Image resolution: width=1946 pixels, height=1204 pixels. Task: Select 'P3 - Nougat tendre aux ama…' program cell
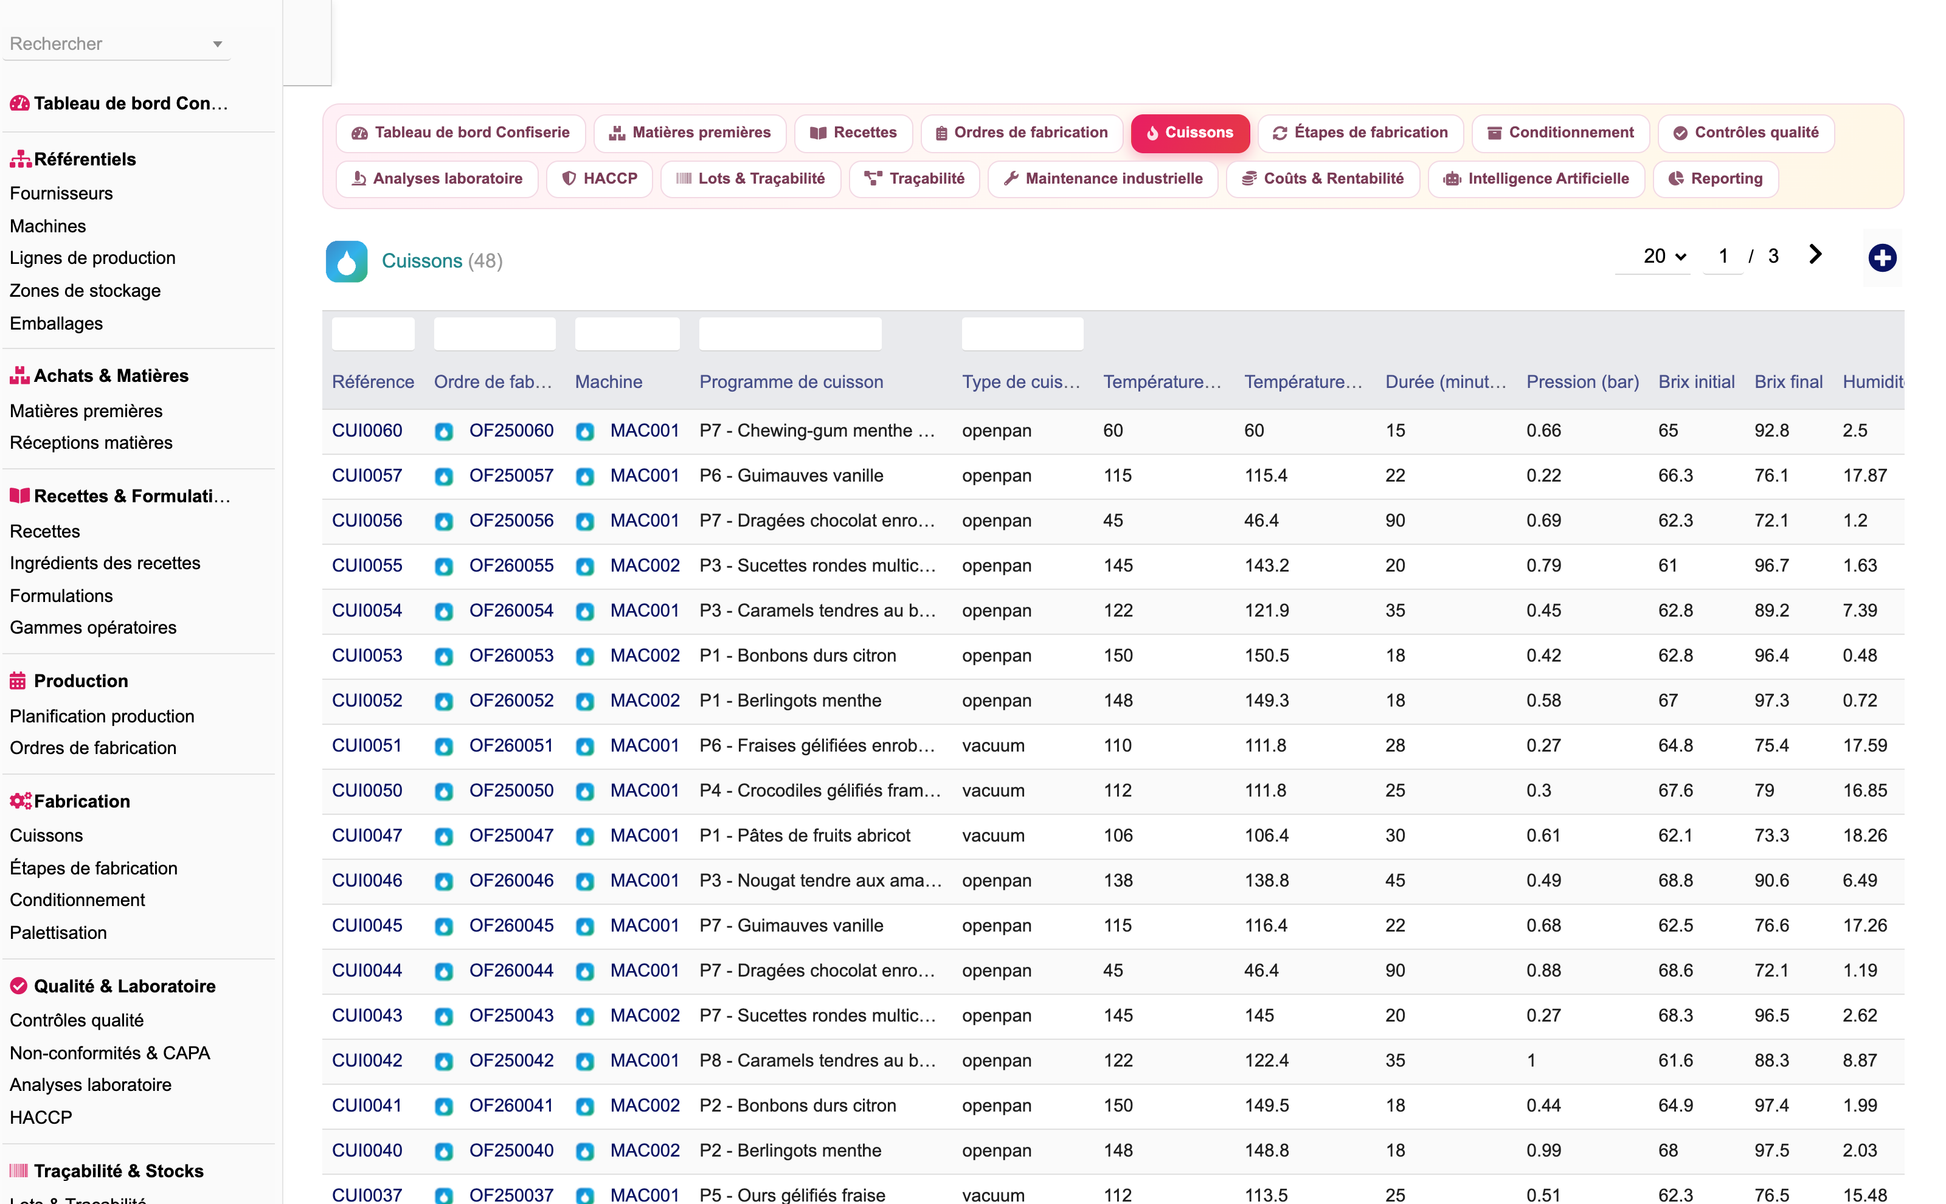[x=820, y=881]
